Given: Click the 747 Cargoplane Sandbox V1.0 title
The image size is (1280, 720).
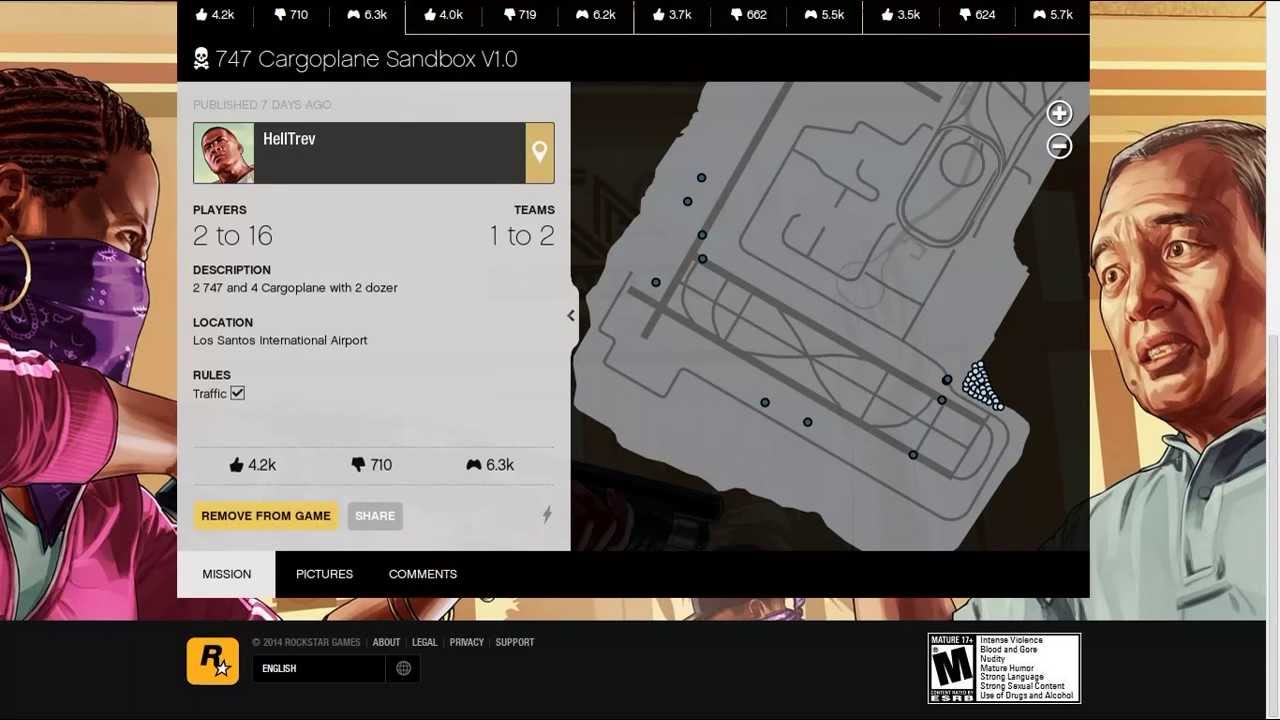Looking at the screenshot, I should point(366,59).
